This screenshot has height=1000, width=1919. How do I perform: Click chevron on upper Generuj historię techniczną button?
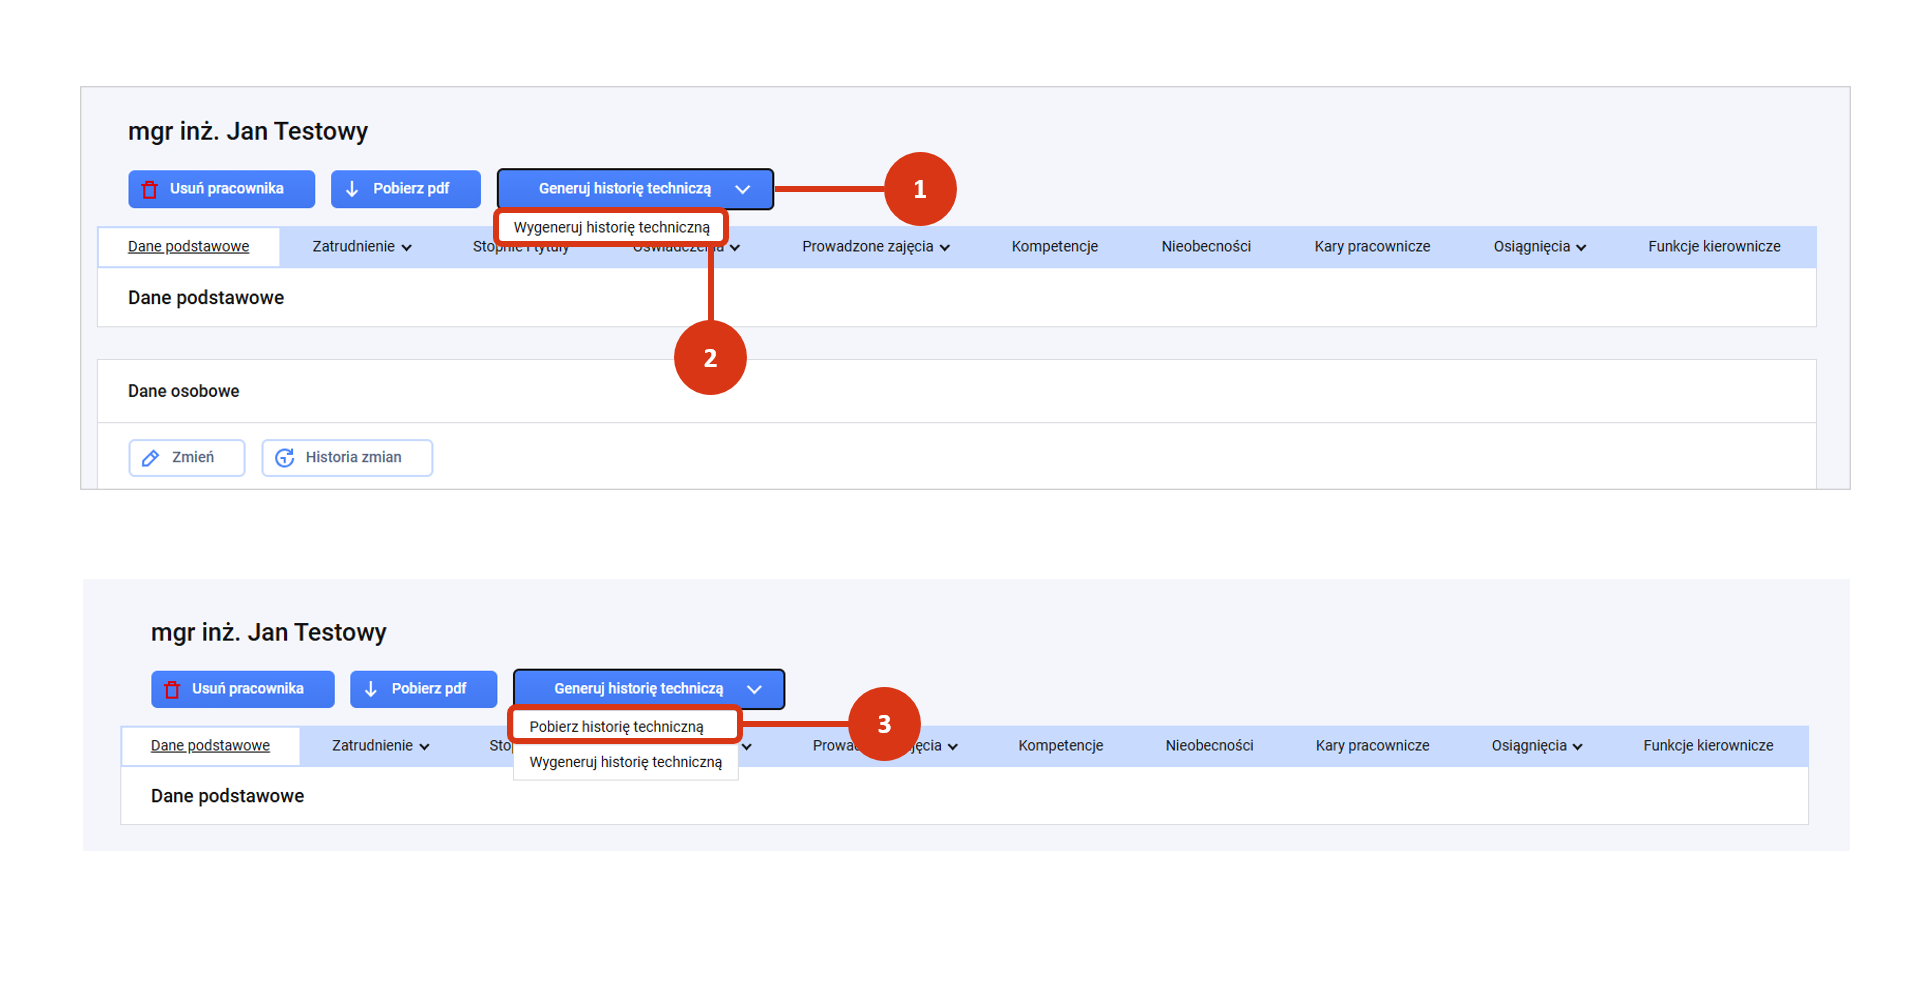click(743, 190)
